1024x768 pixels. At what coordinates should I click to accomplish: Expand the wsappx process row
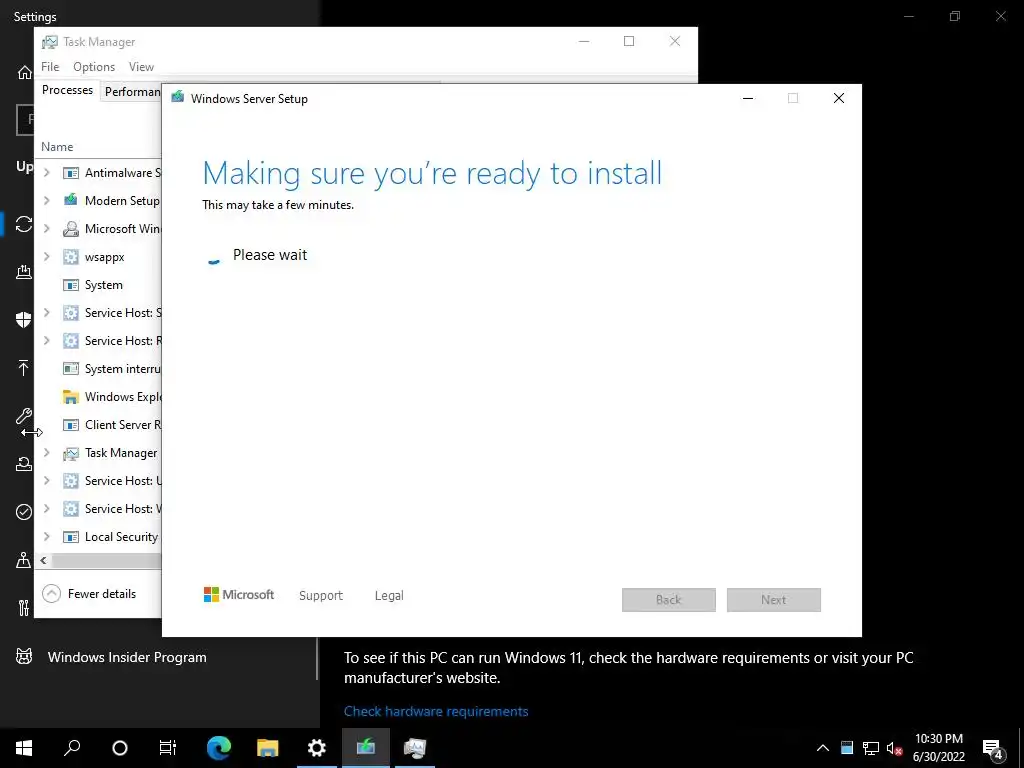coord(46,257)
